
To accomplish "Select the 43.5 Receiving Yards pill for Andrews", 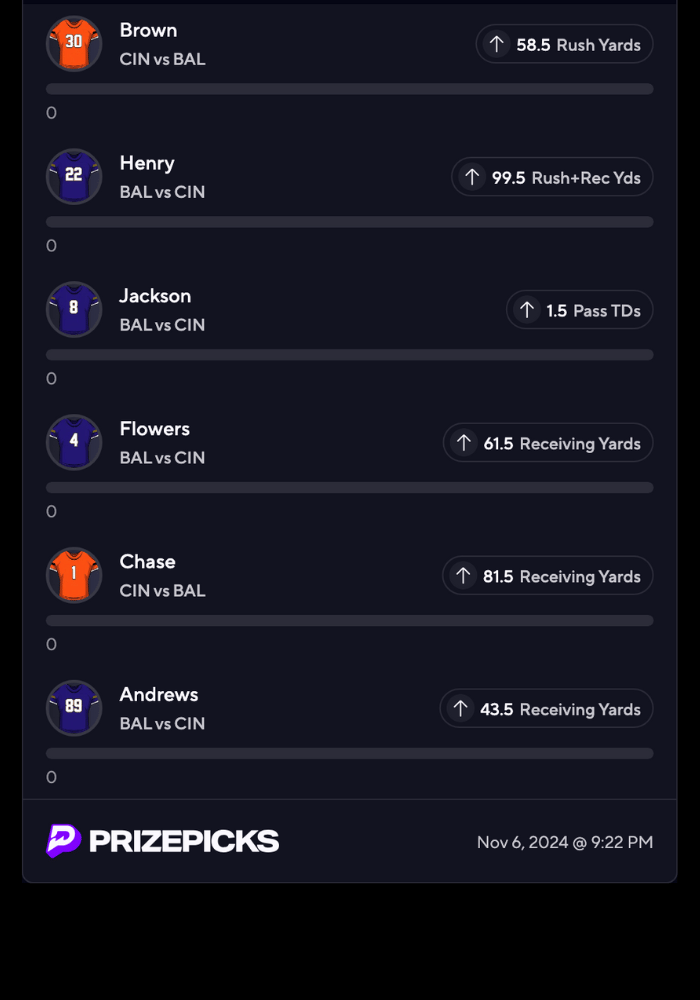I will [x=546, y=709].
